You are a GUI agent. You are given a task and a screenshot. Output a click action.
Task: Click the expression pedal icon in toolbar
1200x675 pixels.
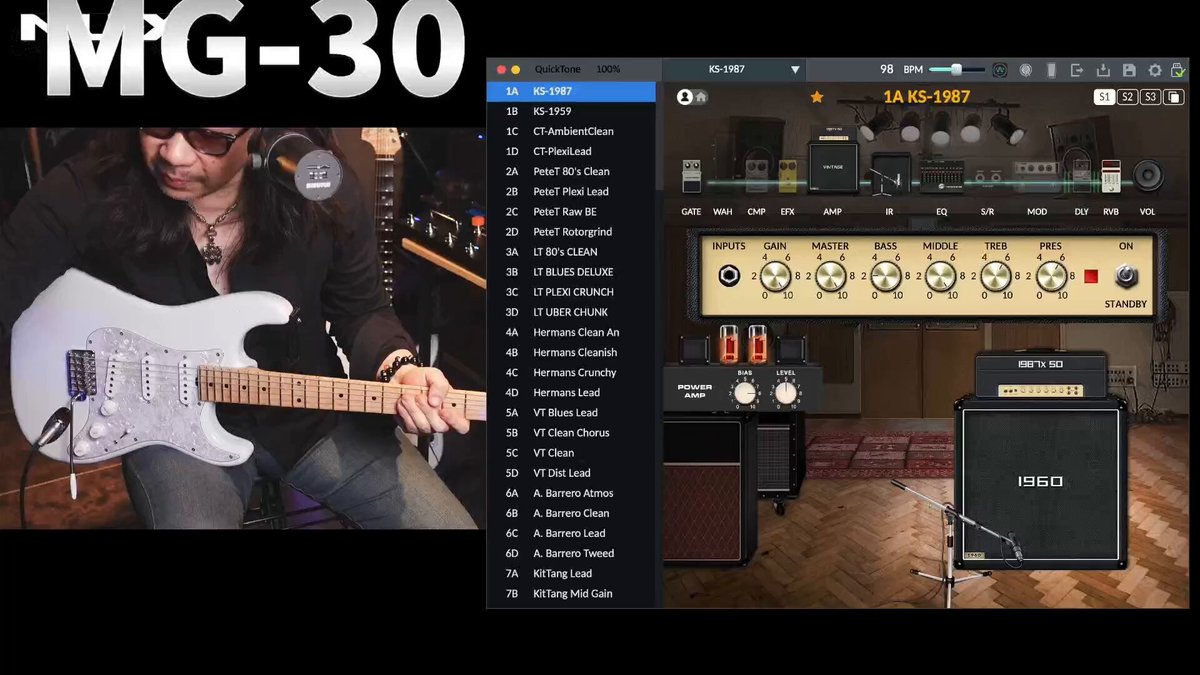[1051, 70]
